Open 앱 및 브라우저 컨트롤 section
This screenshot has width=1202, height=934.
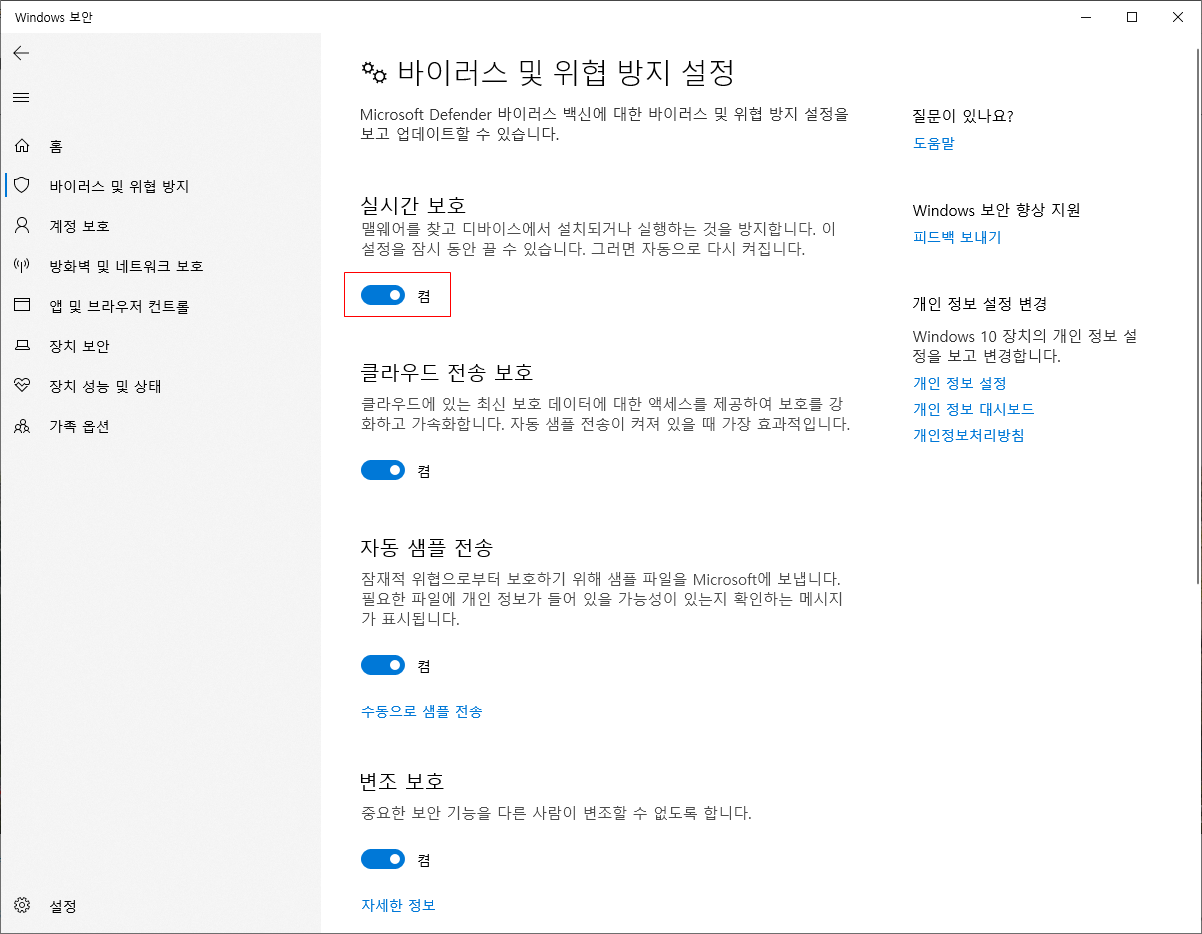(x=160, y=306)
